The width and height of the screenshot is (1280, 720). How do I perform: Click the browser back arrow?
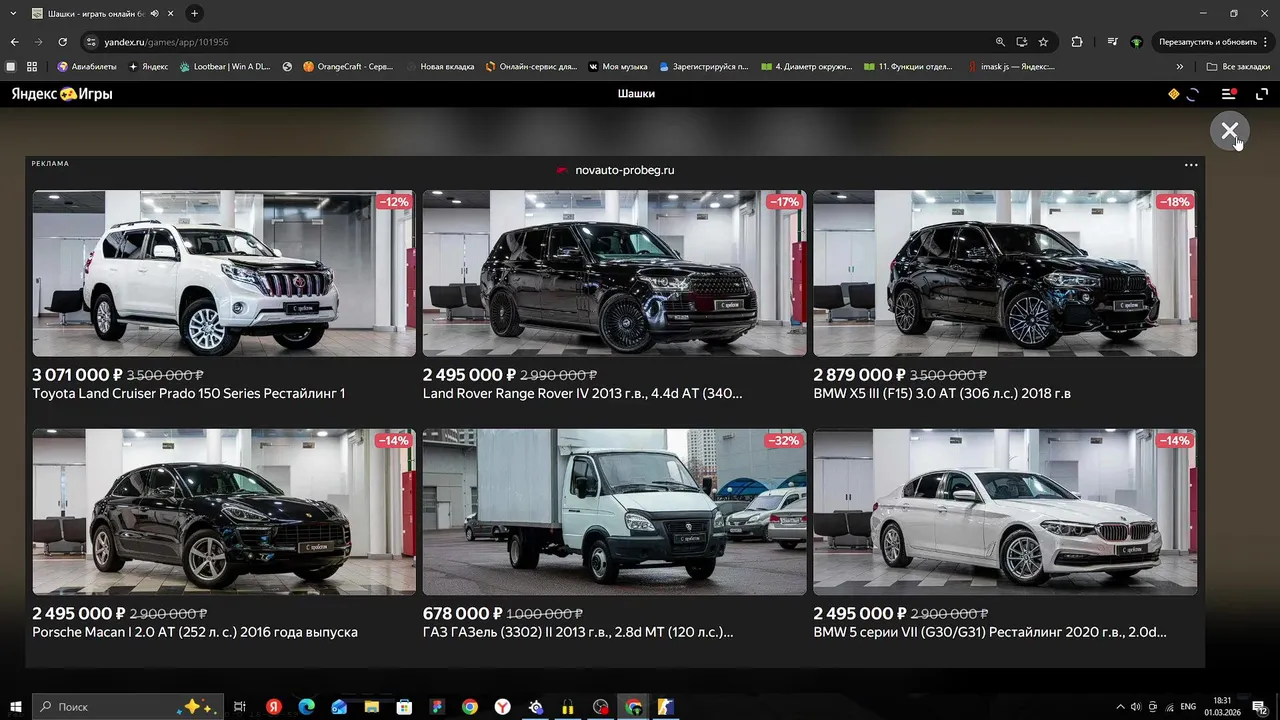pos(14,42)
